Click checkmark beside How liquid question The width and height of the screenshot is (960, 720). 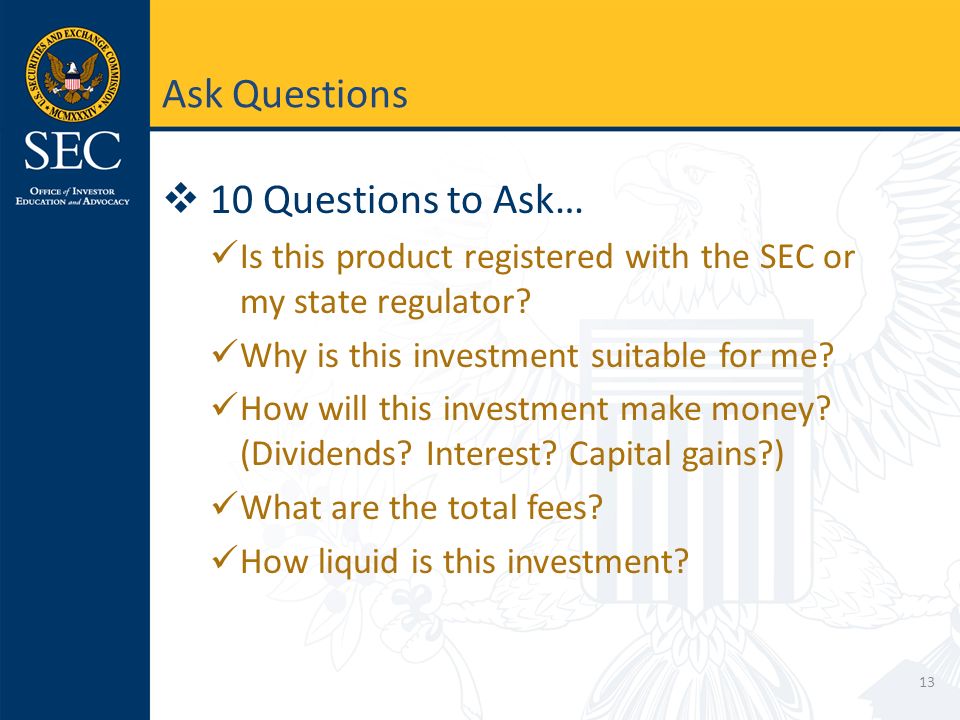[x=224, y=557]
